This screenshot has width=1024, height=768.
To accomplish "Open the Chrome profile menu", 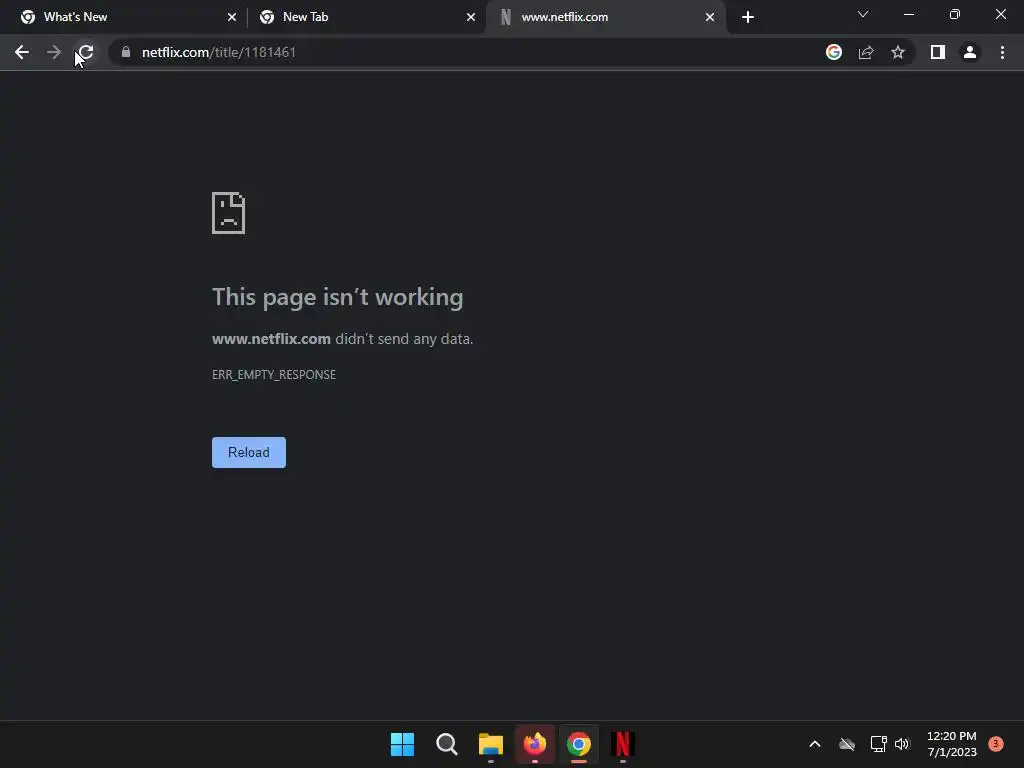I will tap(970, 52).
